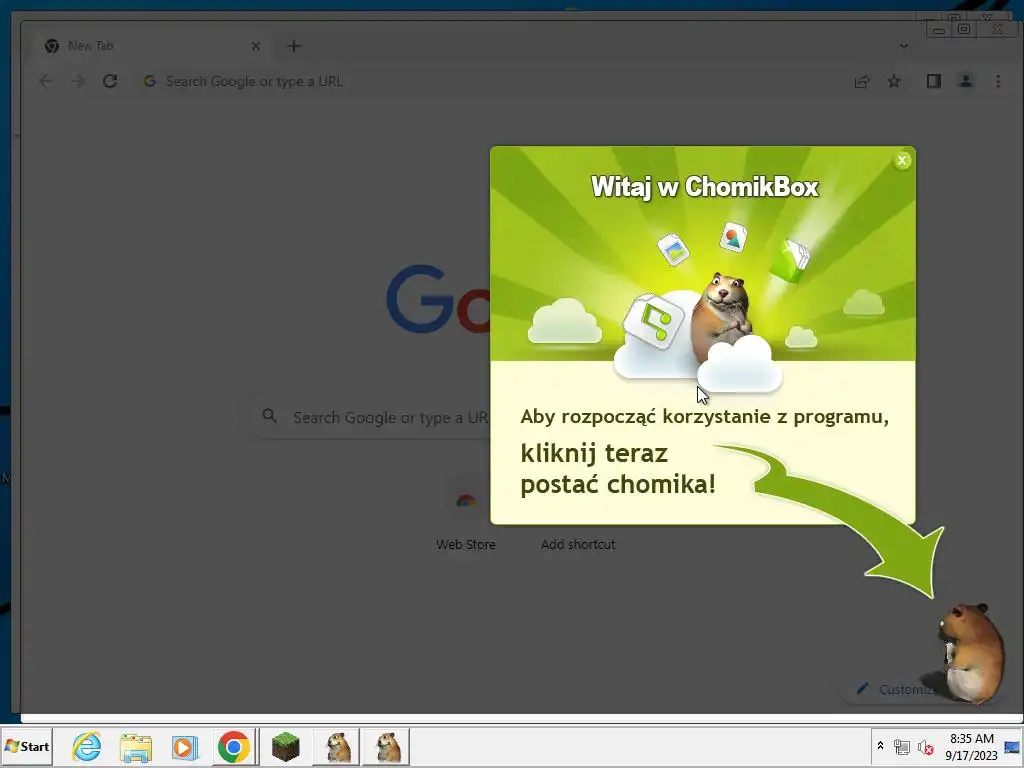
Task: Close the New Tab tab
Action: 256,46
